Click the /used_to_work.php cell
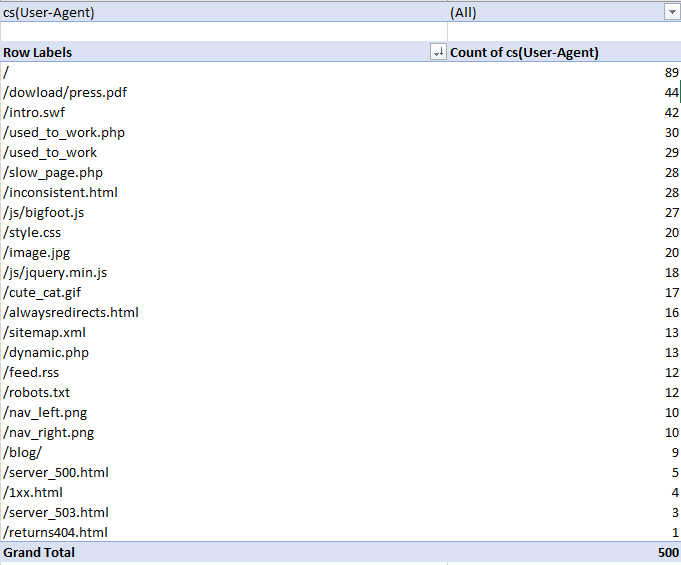The width and height of the screenshot is (681, 565). 64,132
